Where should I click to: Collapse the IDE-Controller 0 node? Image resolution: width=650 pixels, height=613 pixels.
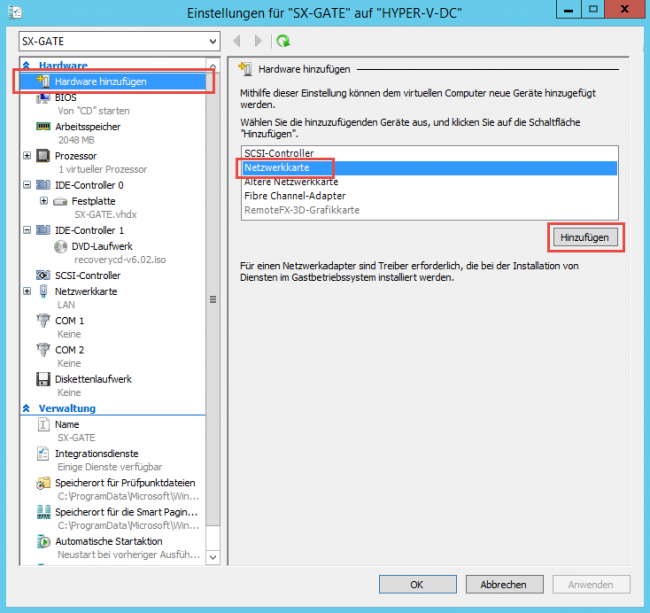(x=27, y=185)
